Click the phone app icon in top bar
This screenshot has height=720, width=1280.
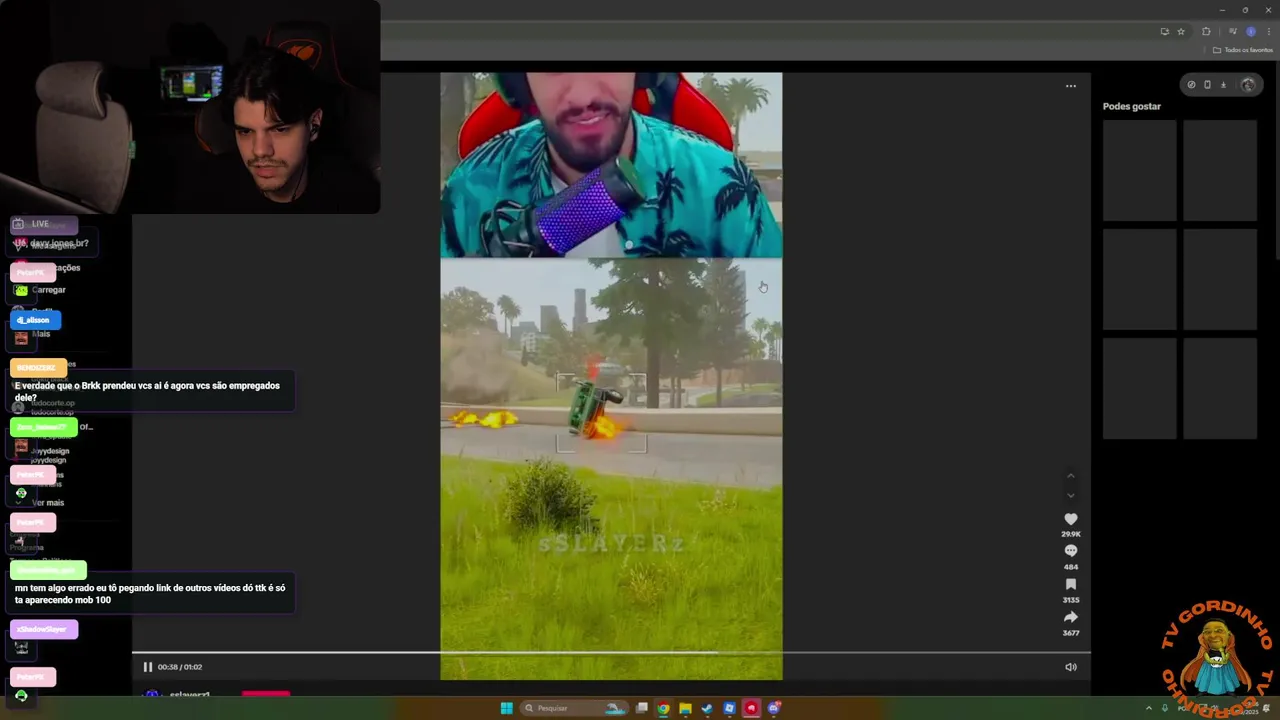[x=1207, y=85]
